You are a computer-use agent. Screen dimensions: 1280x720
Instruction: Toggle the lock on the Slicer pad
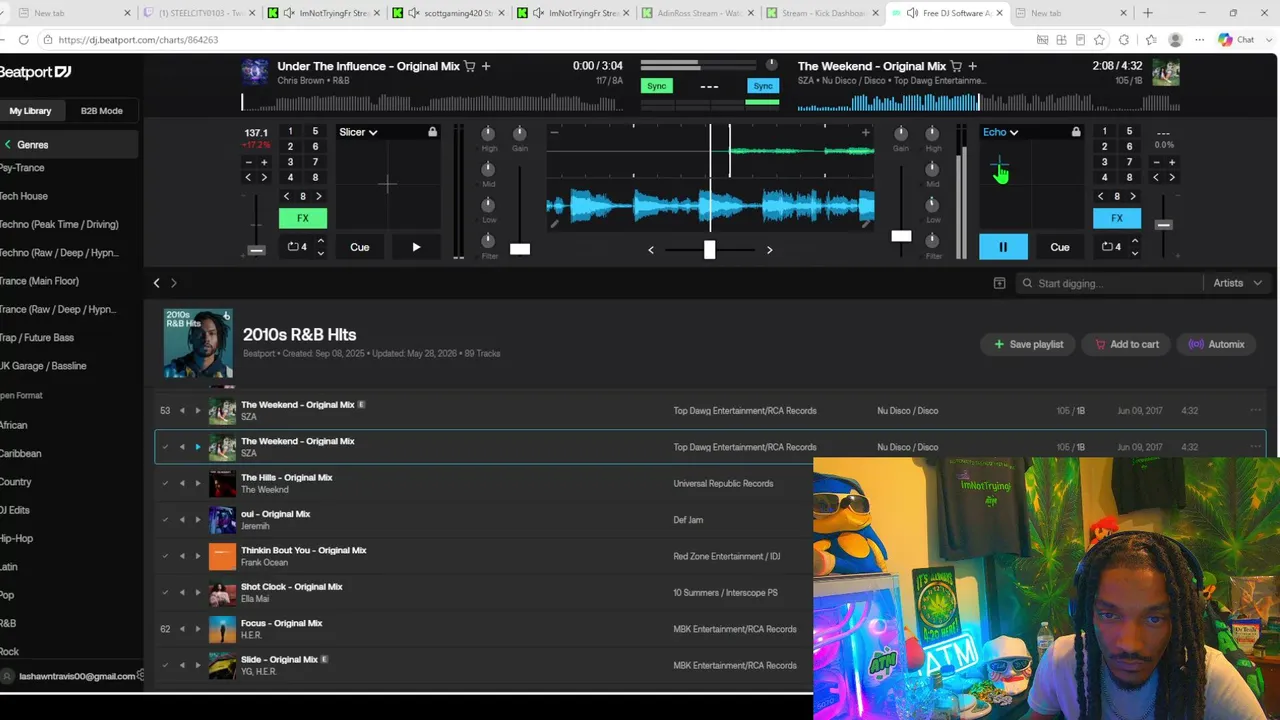432,132
